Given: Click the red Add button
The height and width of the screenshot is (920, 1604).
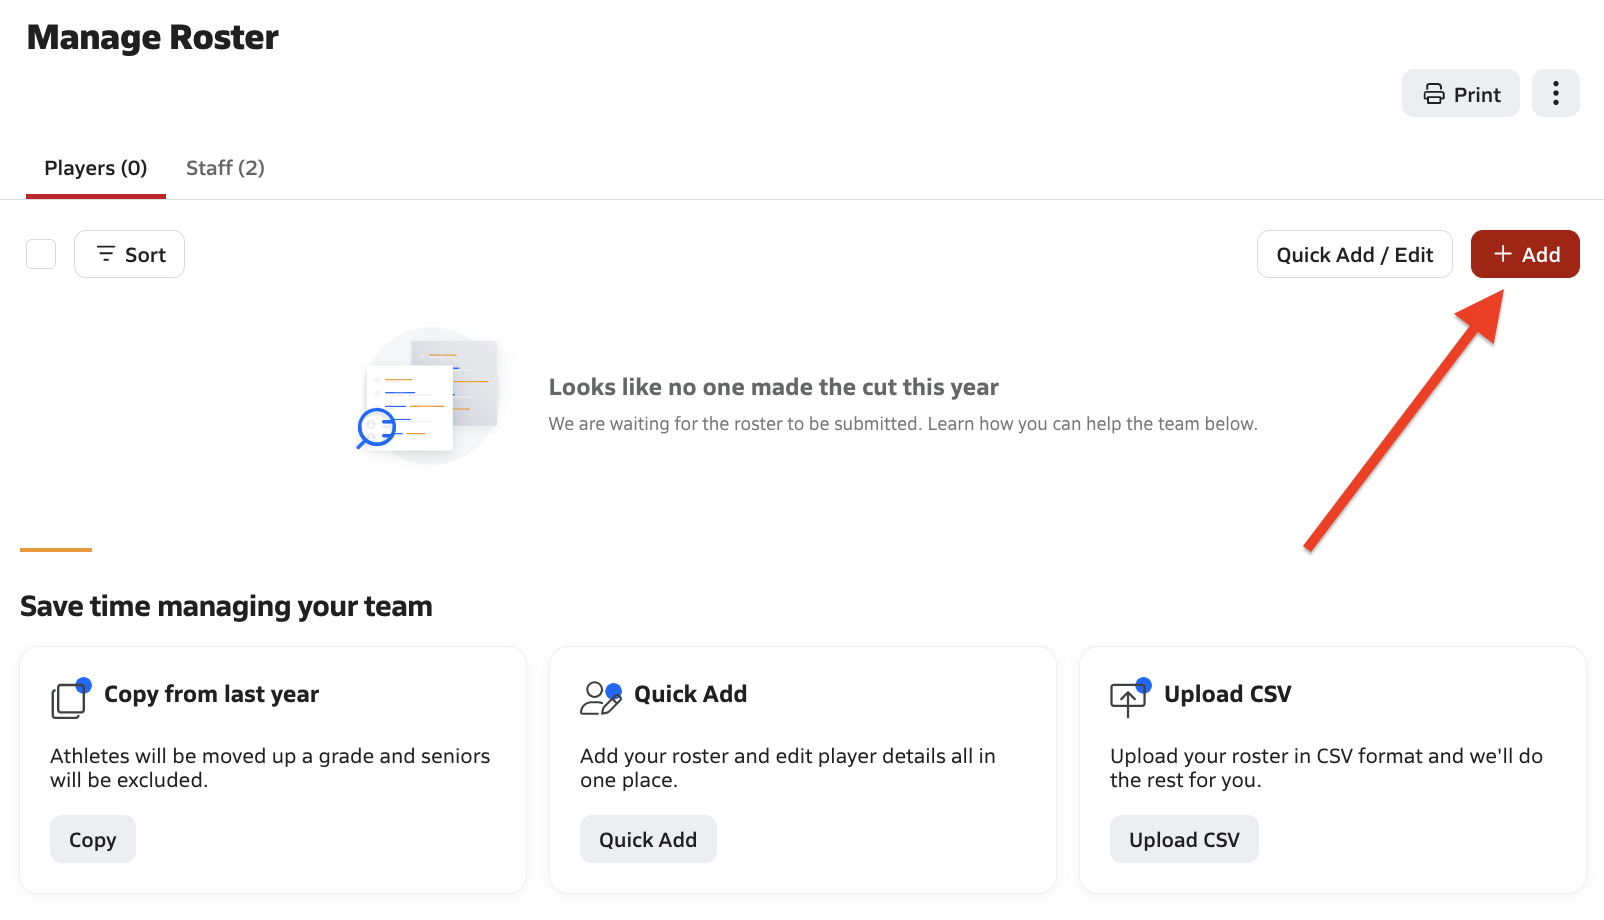Looking at the screenshot, I should (x=1524, y=254).
